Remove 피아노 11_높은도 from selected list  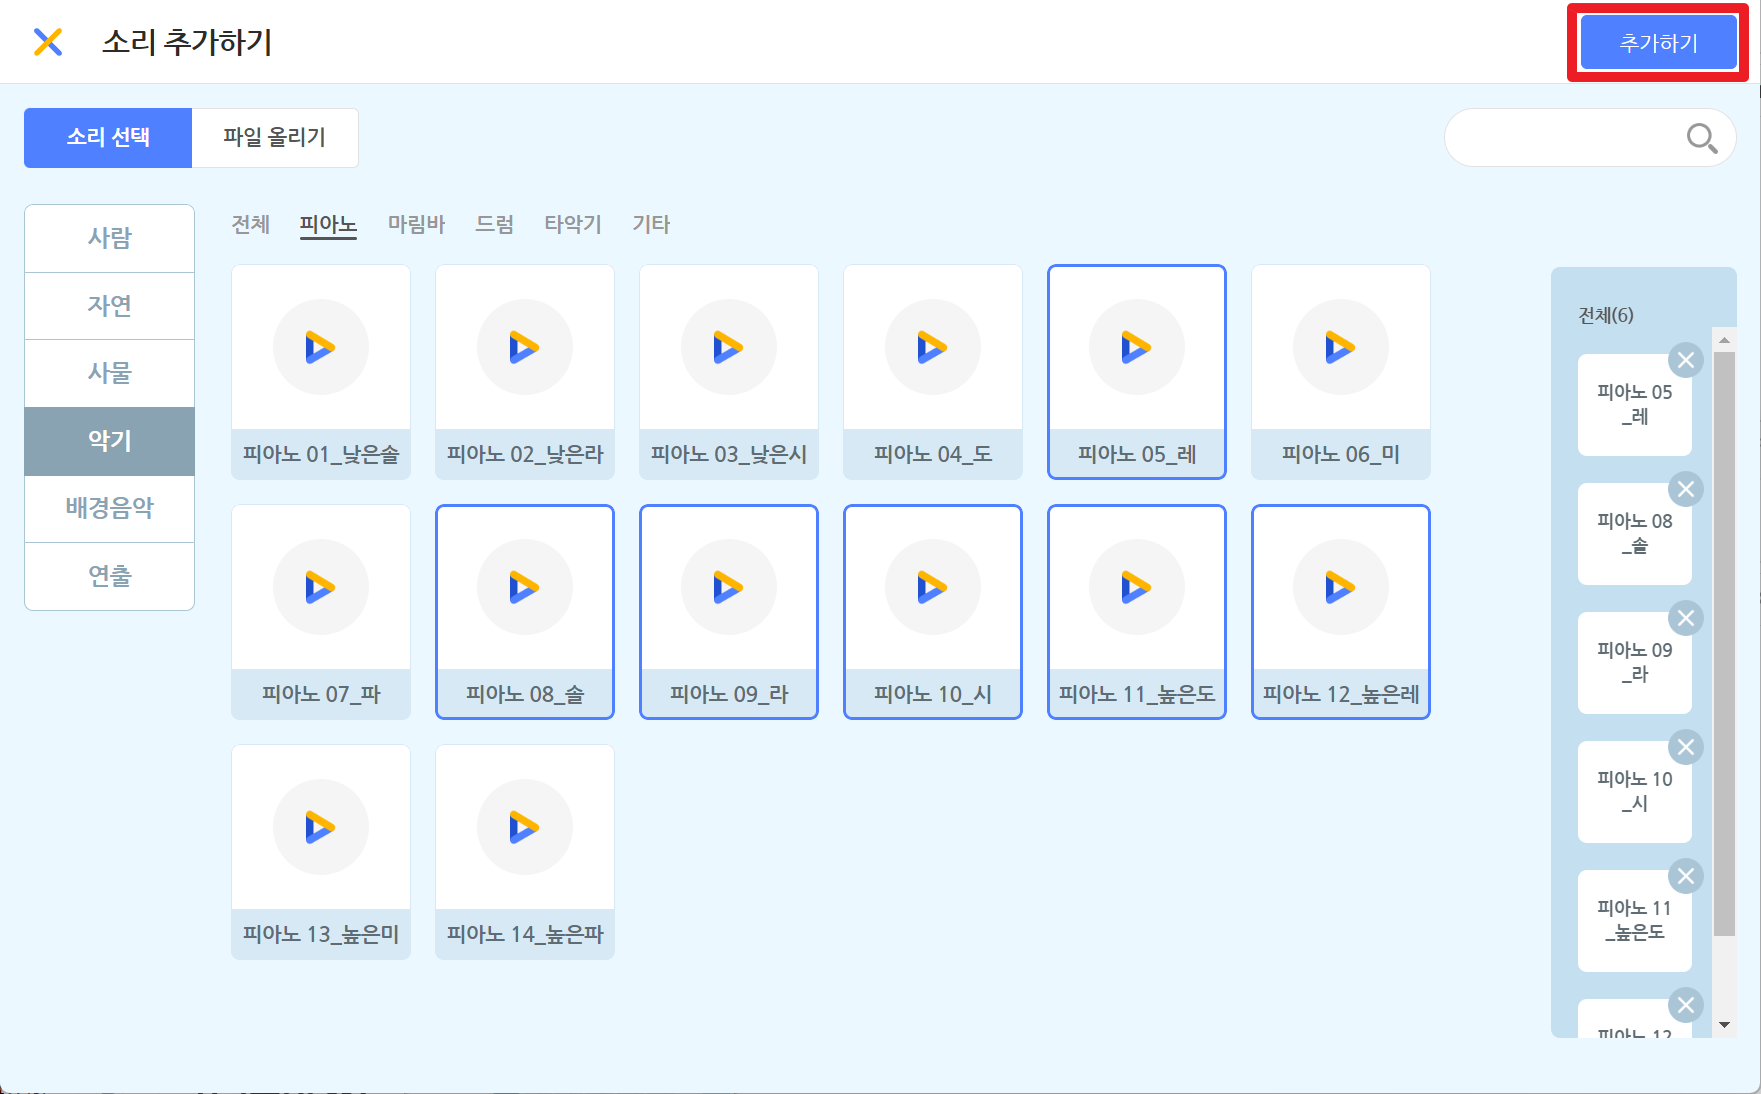pyautogui.click(x=1686, y=876)
